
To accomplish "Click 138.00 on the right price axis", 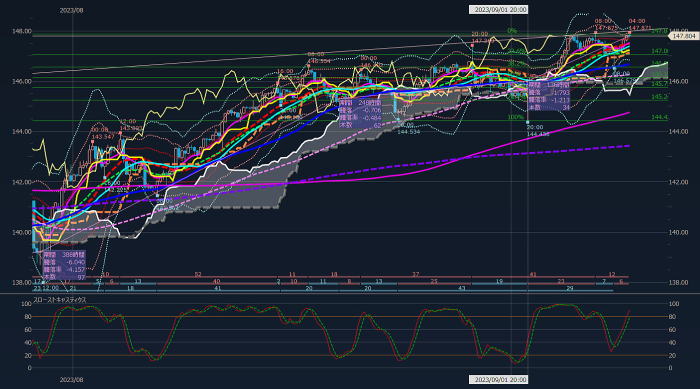I will [x=679, y=282].
